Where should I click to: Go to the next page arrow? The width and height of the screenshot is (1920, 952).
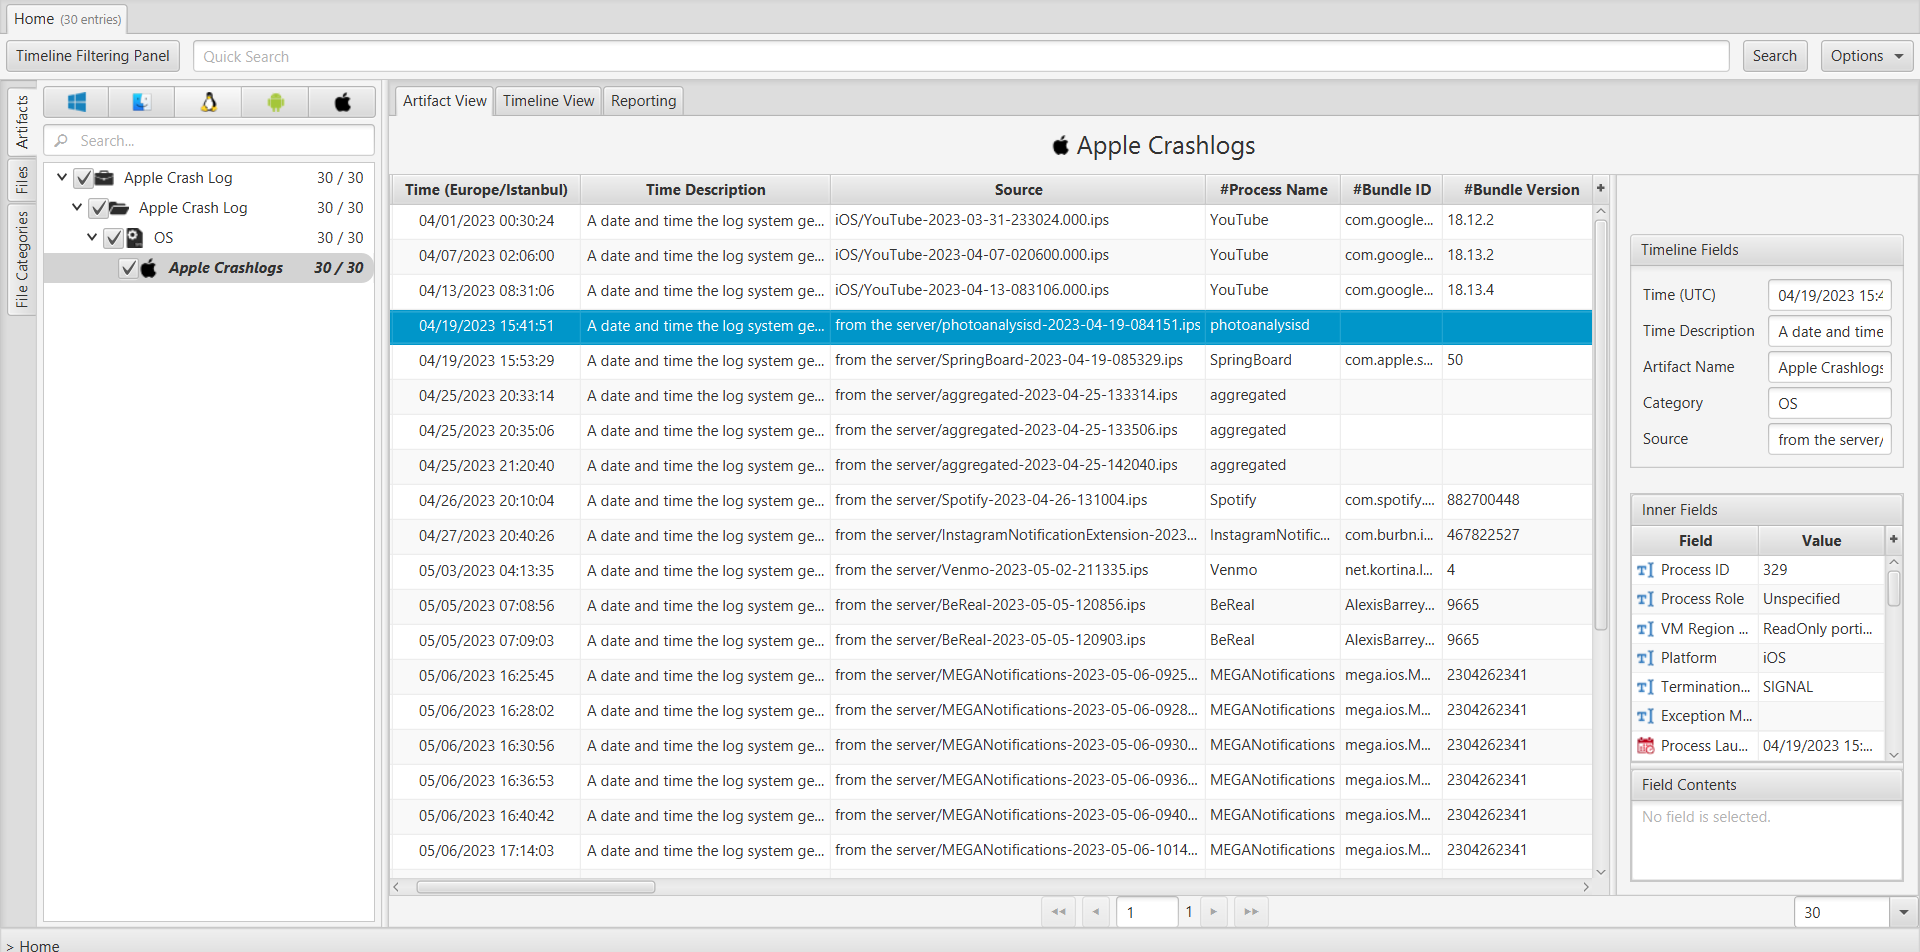[x=1214, y=912]
